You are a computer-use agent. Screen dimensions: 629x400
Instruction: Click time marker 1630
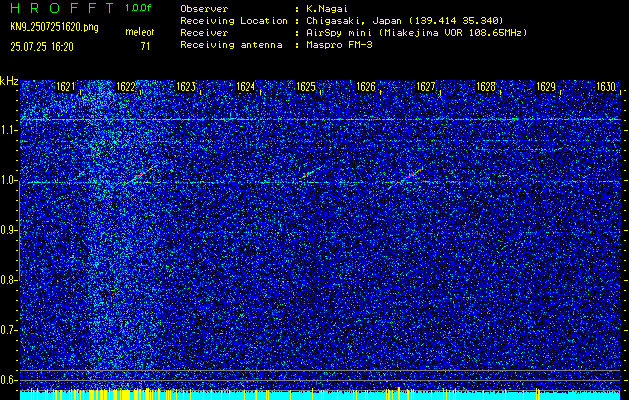(x=606, y=87)
